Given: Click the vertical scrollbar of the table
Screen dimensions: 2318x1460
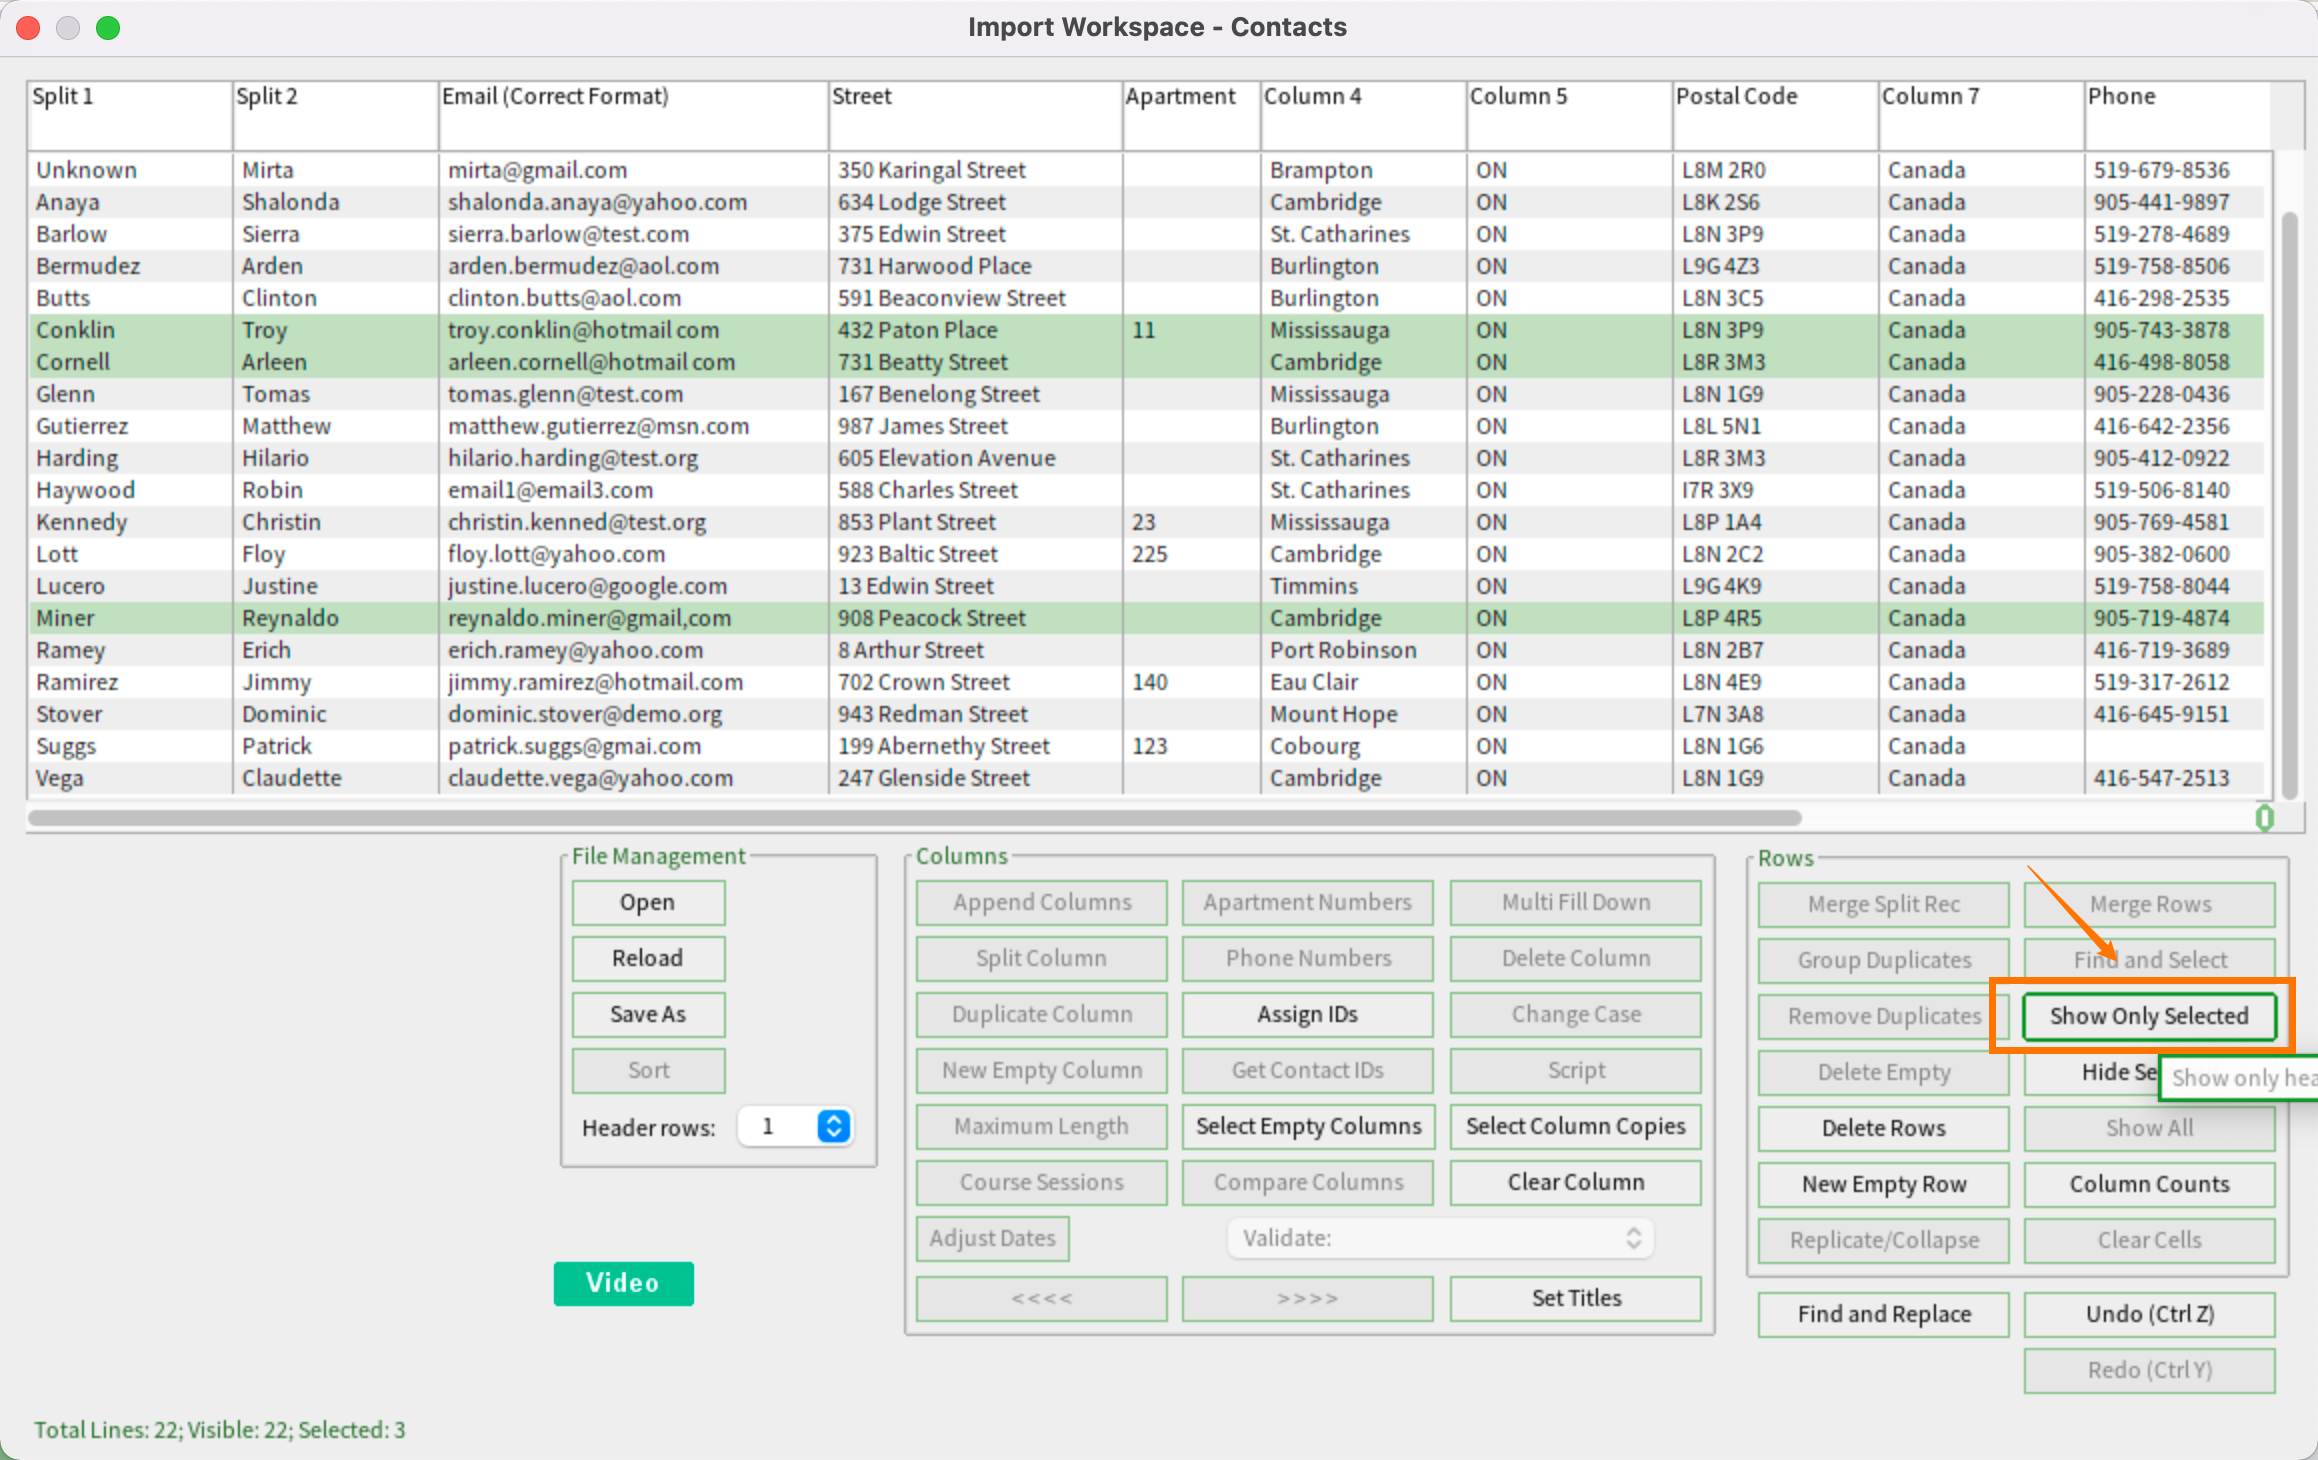Looking at the screenshot, I should [2289, 505].
